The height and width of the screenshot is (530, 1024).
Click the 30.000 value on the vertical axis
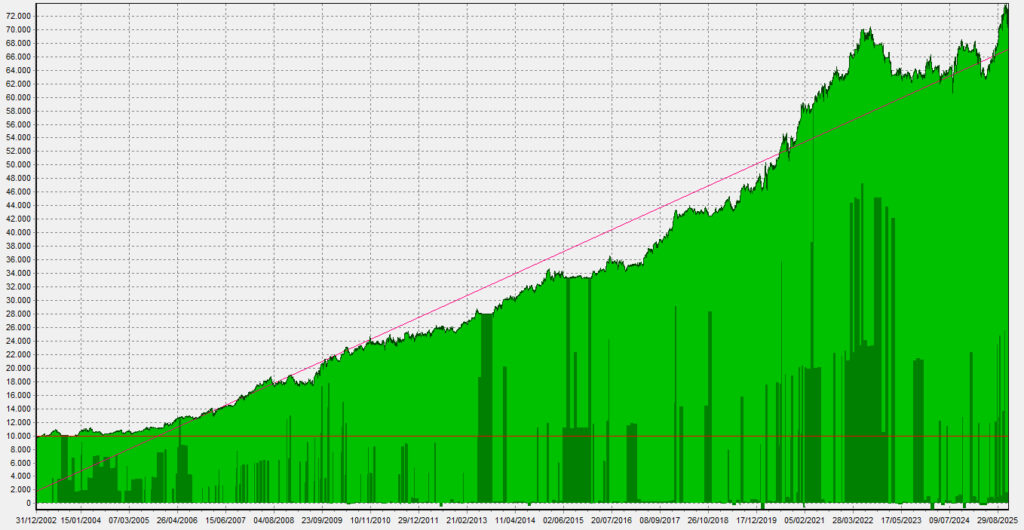coord(21,300)
